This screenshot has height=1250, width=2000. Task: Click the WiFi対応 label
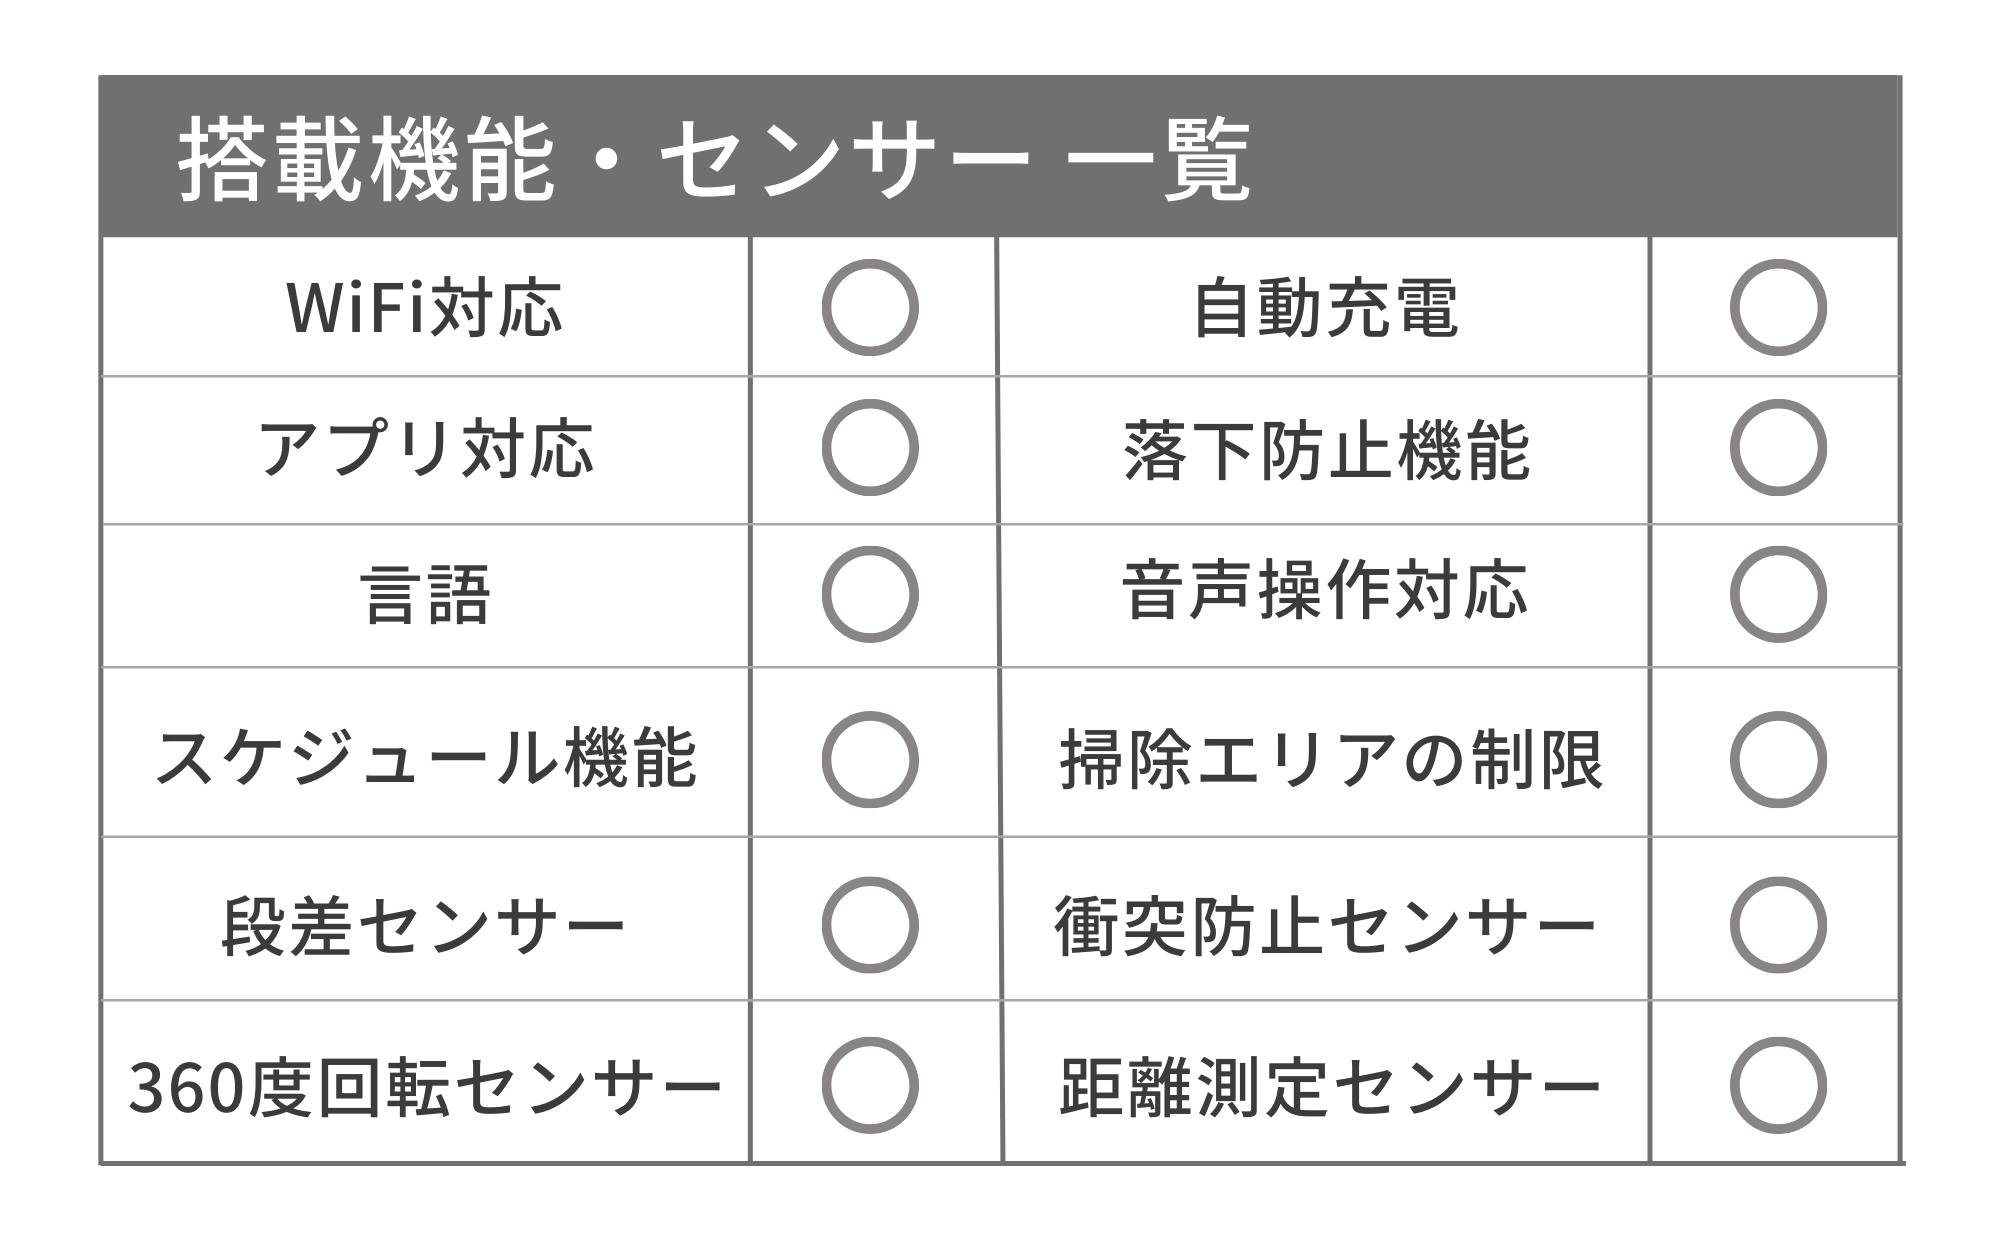pyautogui.click(x=425, y=308)
